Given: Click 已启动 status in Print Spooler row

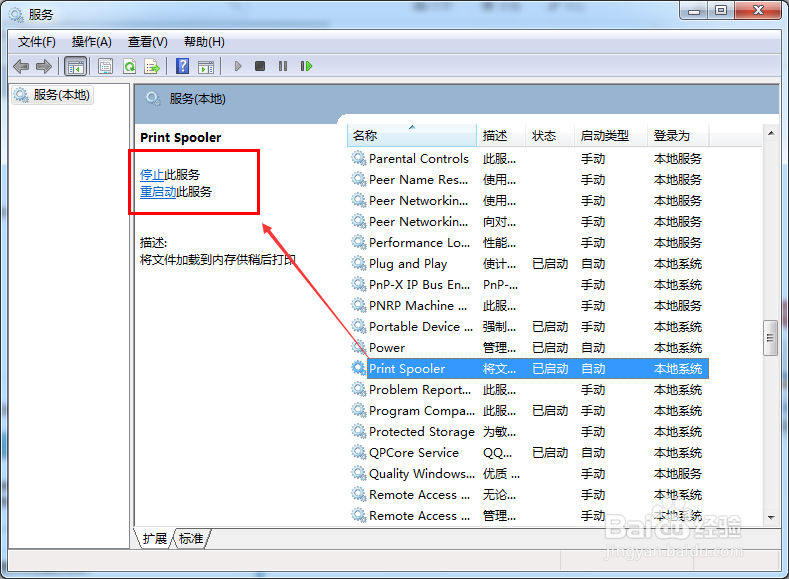Looking at the screenshot, I should pyautogui.click(x=550, y=369).
